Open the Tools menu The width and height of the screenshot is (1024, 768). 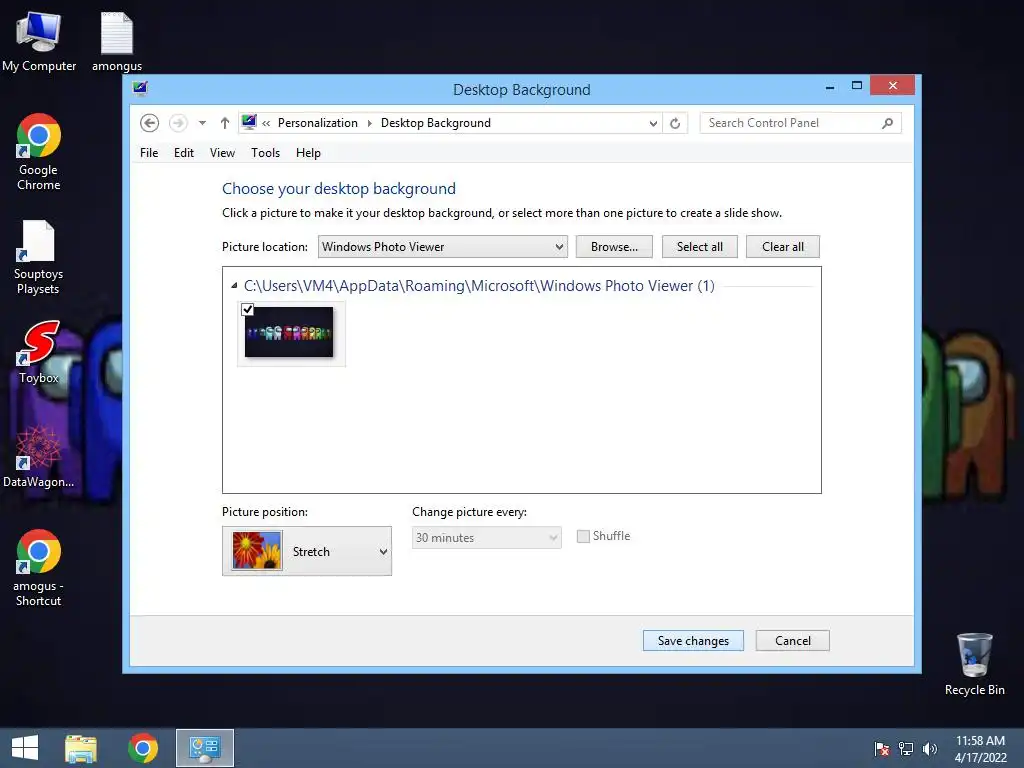(265, 153)
